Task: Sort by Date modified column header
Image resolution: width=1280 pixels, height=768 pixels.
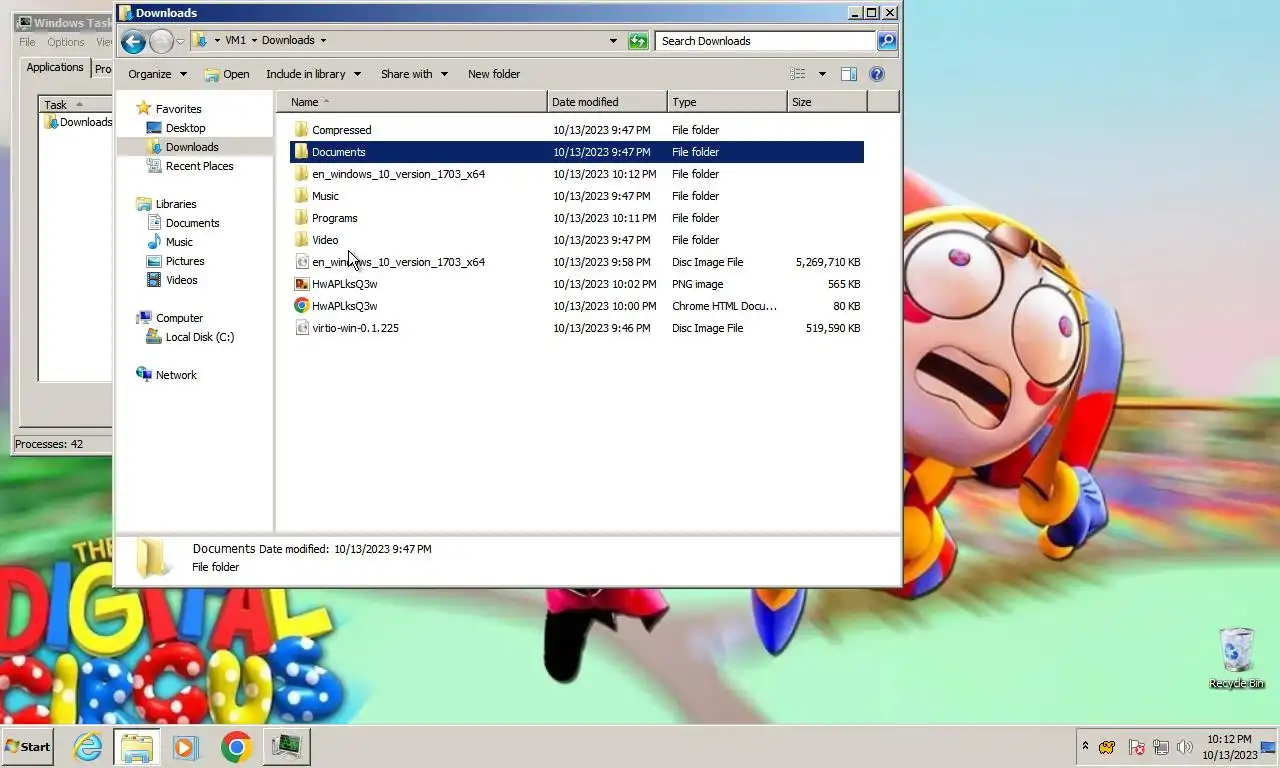Action: point(607,102)
